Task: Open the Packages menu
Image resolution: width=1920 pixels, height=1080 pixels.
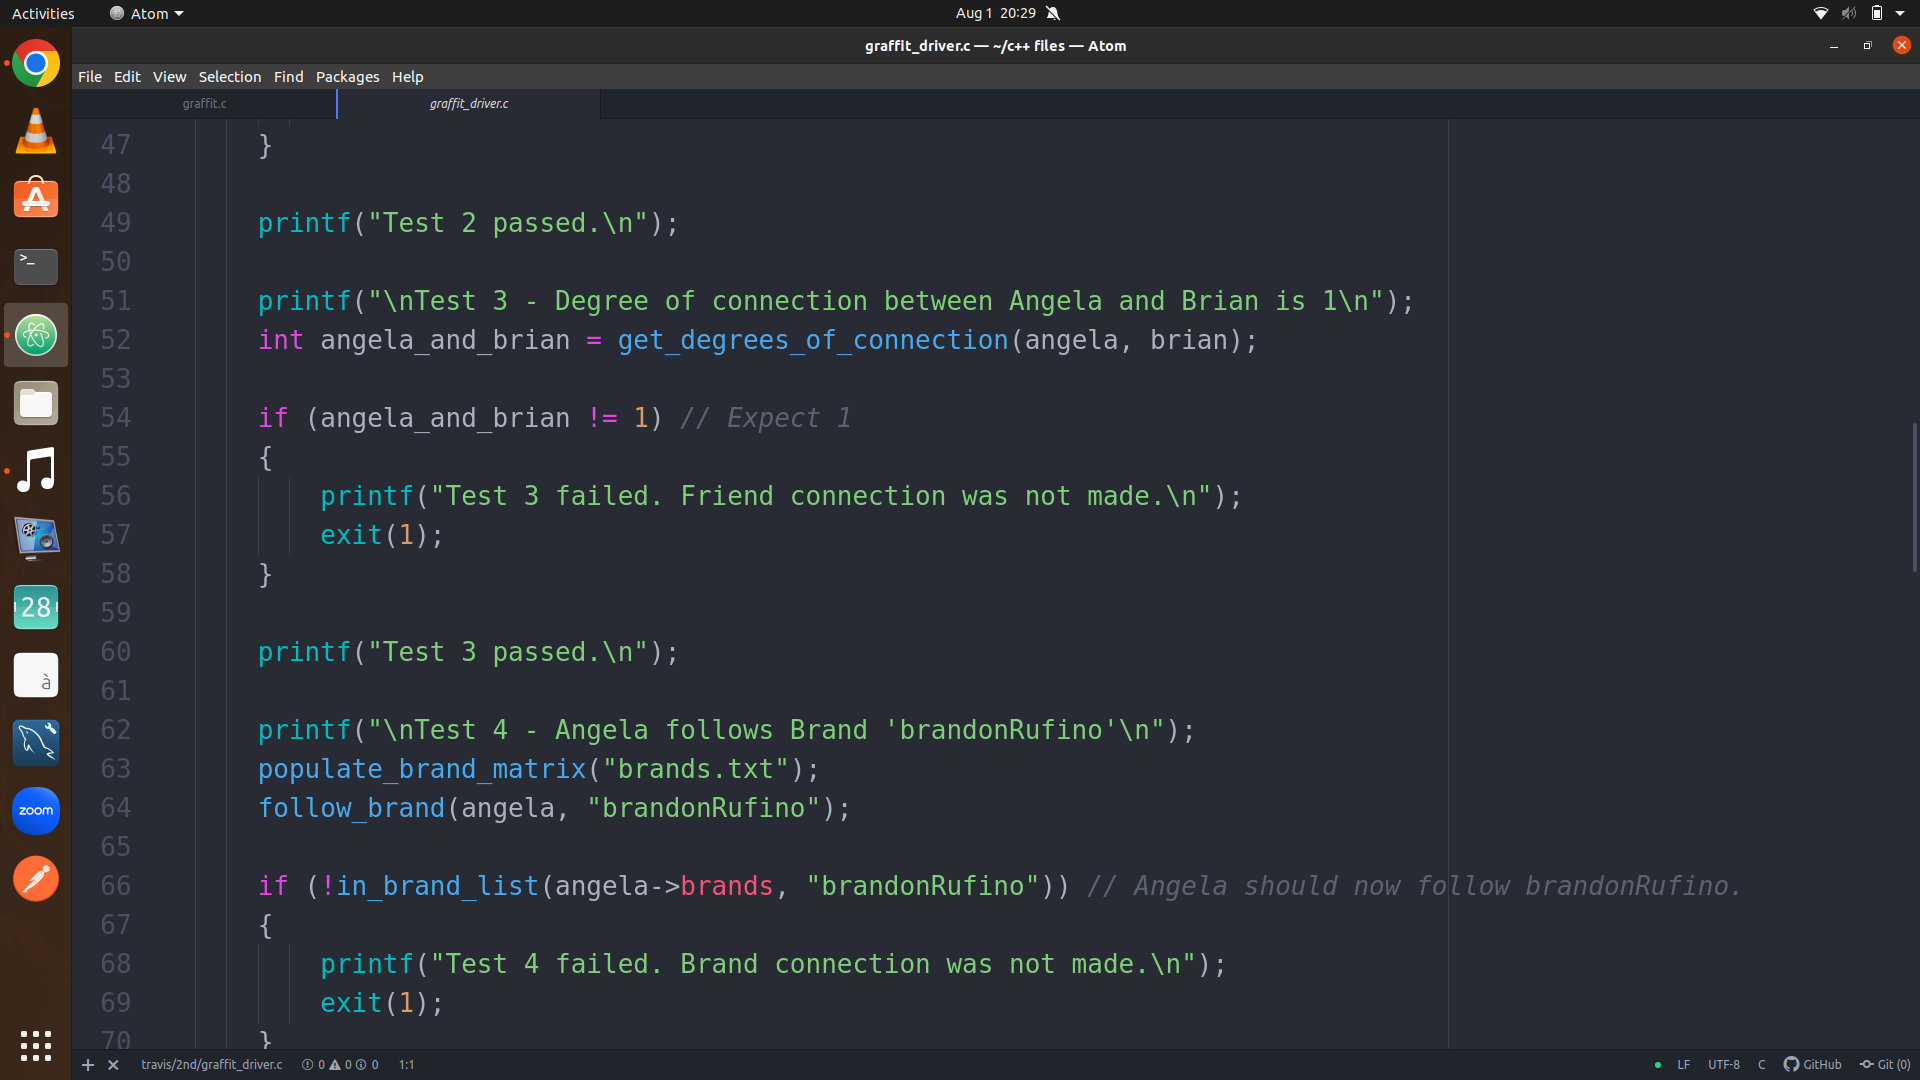Action: click(x=347, y=77)
